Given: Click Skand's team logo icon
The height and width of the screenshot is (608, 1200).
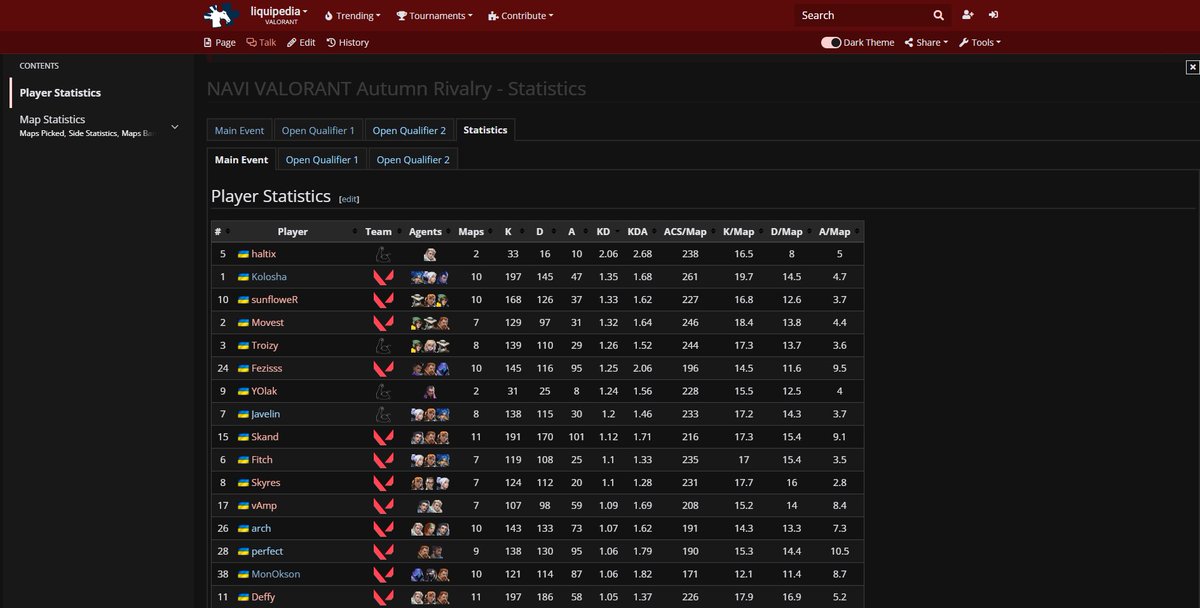Looking at the screenshot, I should click(x=382, y=437).
